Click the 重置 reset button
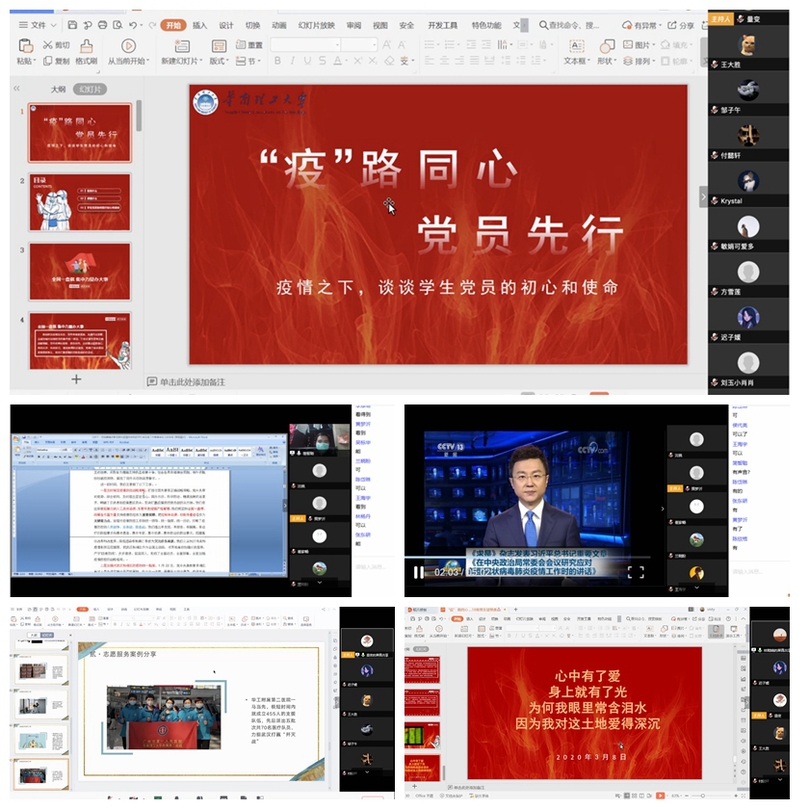The height and width of the screenshot is (809, 799). (249, 45)
